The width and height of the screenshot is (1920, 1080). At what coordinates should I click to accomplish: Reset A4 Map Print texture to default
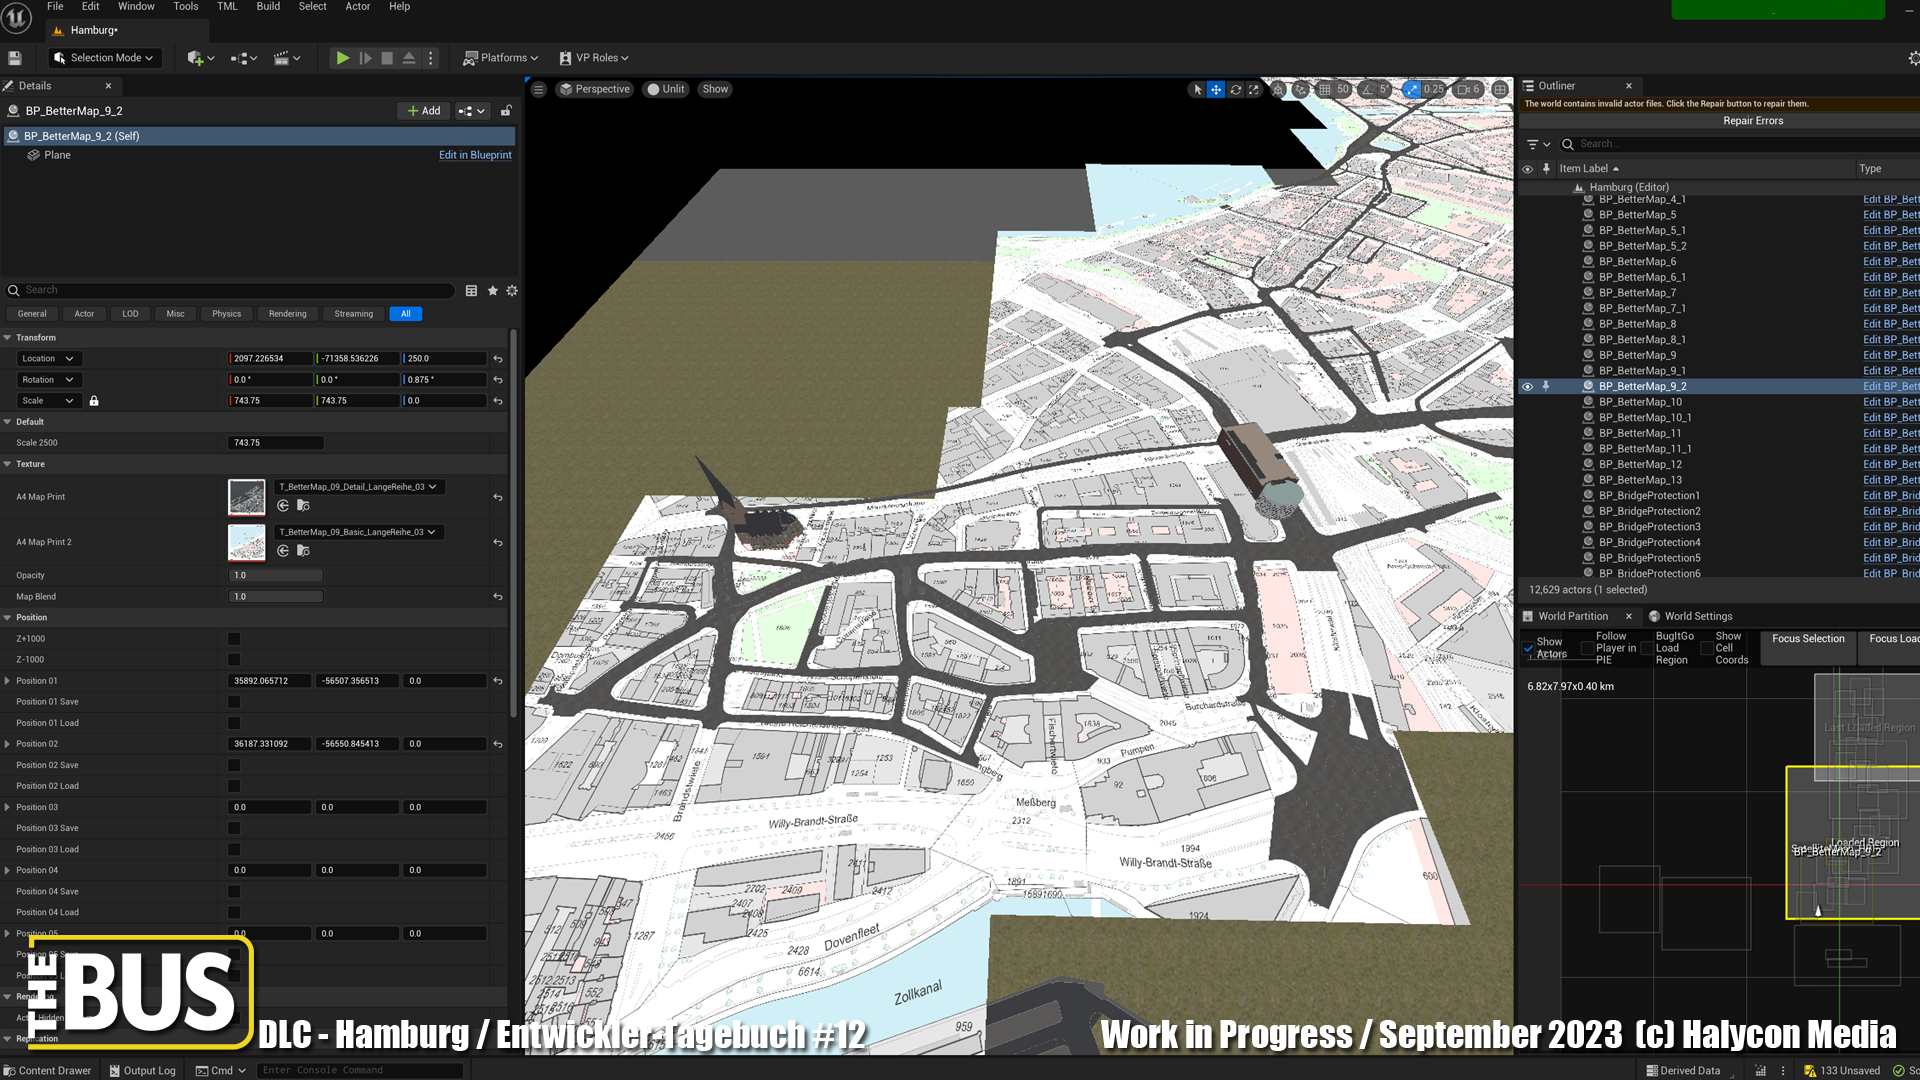coord(498,497)
